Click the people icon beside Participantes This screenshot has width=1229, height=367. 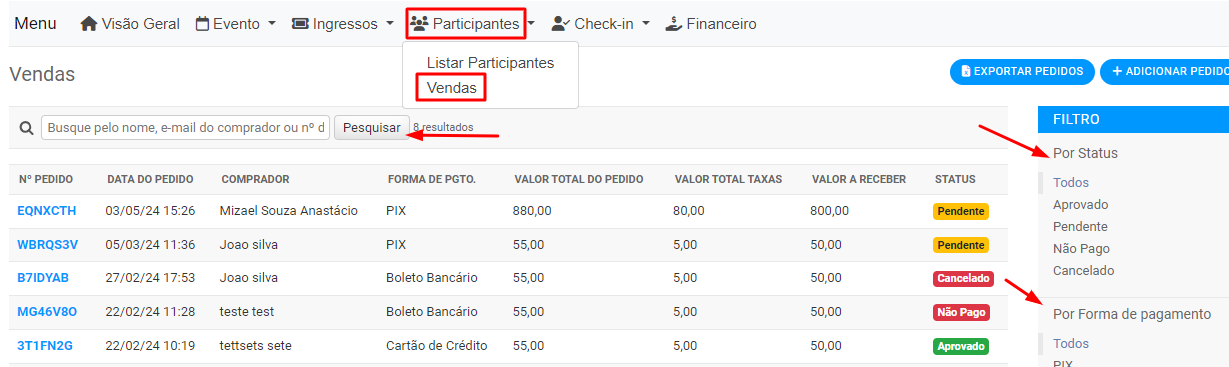pyautogui.click(x=419, y=23)
